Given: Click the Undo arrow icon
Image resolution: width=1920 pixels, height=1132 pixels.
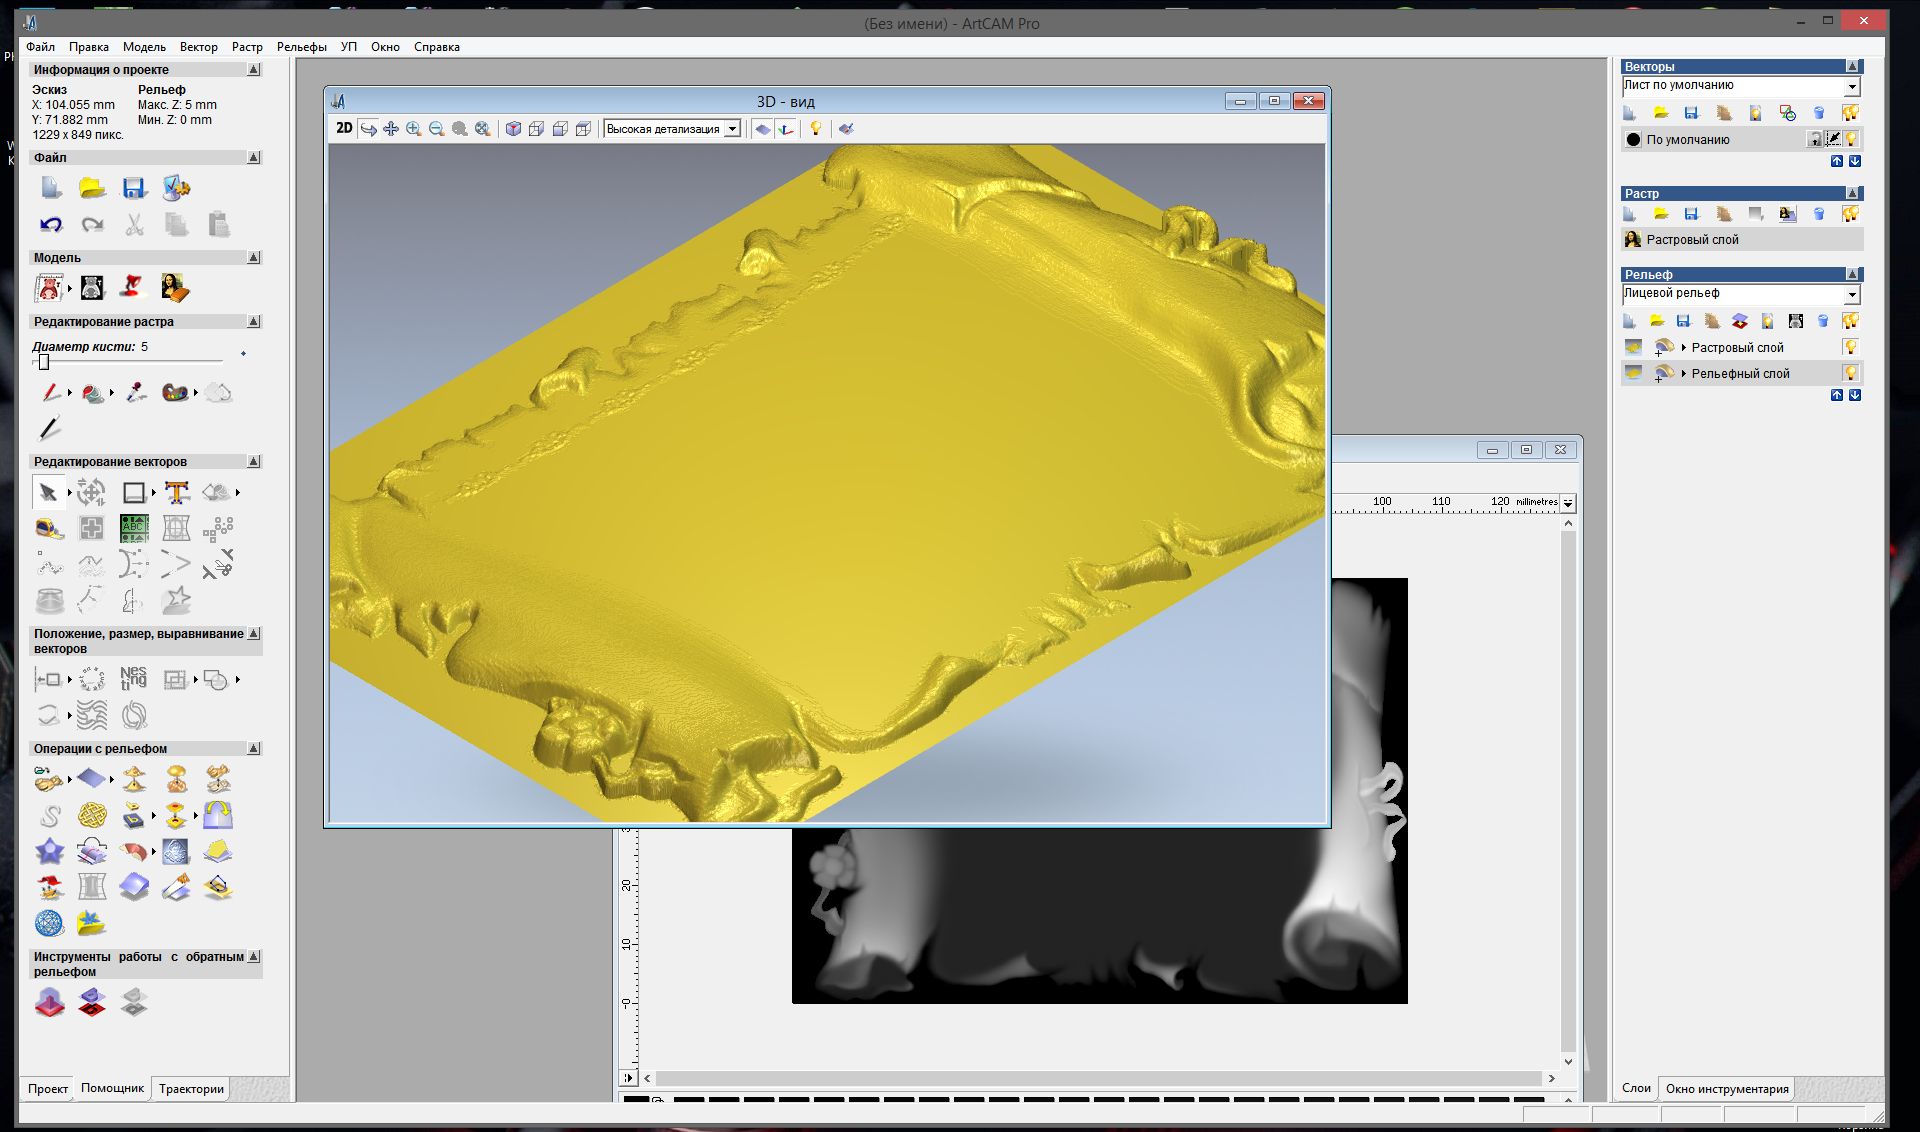Looking at the screenshot, I should click(51, 225).
